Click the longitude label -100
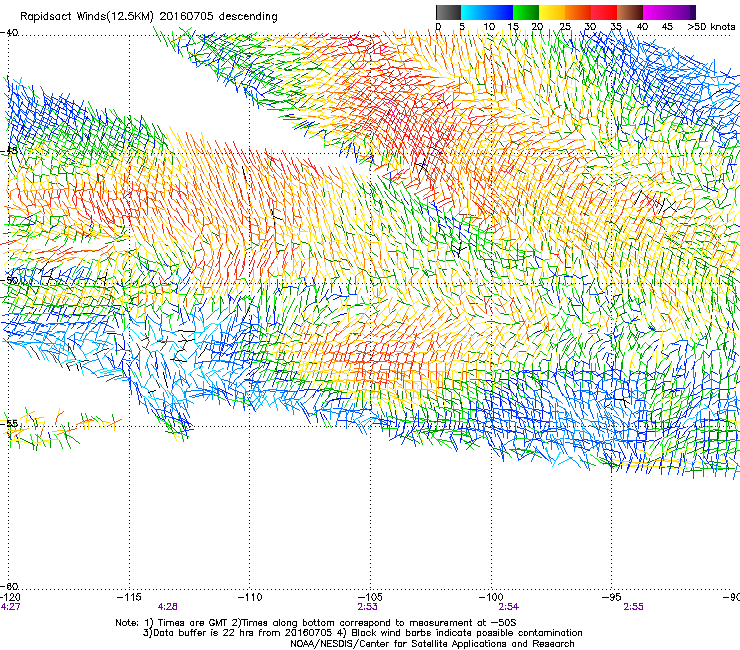This screenshot has height=650, width=740. coord(491,597)
